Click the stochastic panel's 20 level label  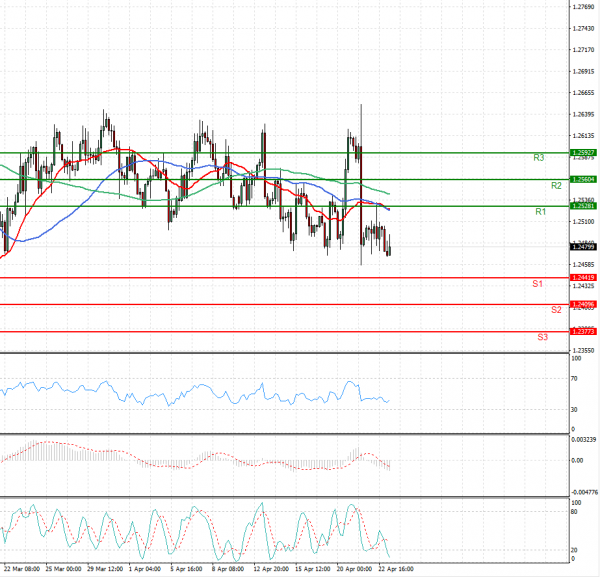(574, 550)
